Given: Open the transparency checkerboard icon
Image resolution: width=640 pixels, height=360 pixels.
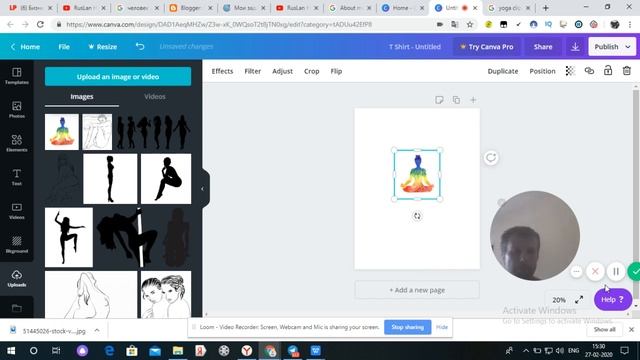Looking at the screenshot, I should 570,71.
